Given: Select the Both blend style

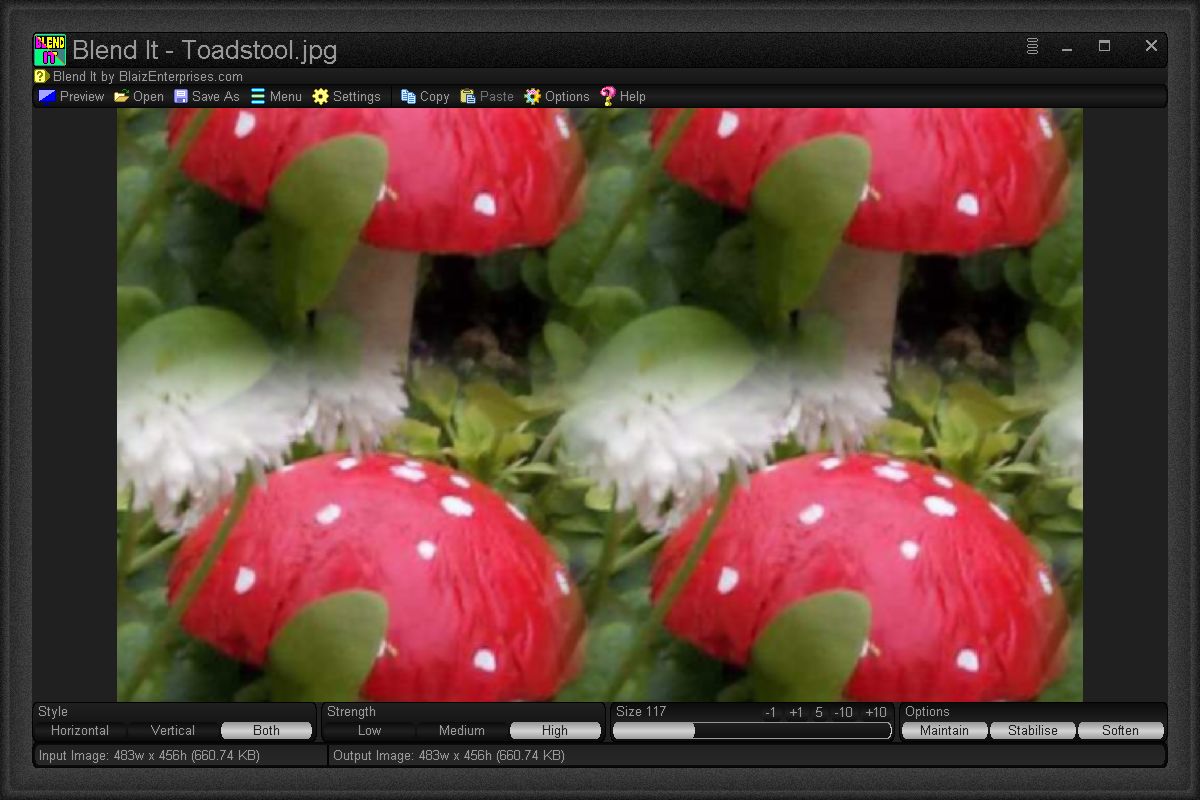Looking at the screenshot, I should click(267, 731).
